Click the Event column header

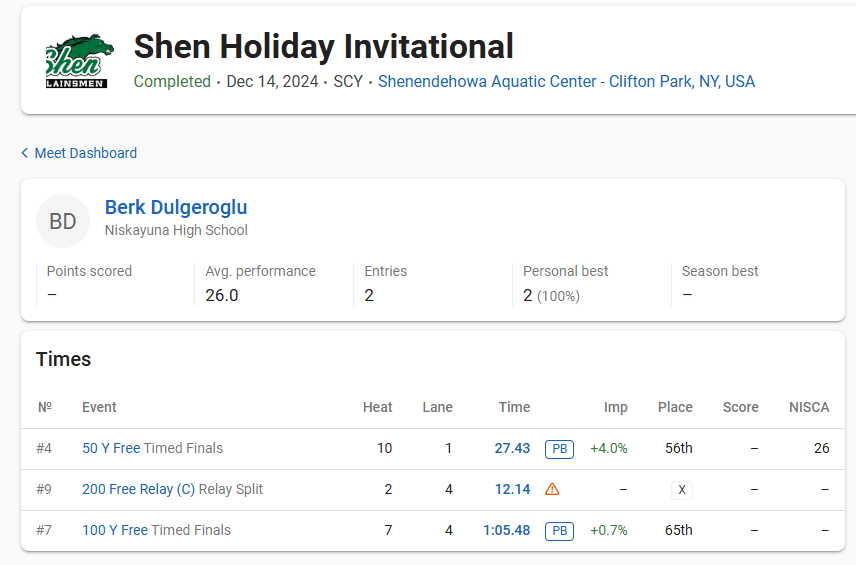[99, 408]
